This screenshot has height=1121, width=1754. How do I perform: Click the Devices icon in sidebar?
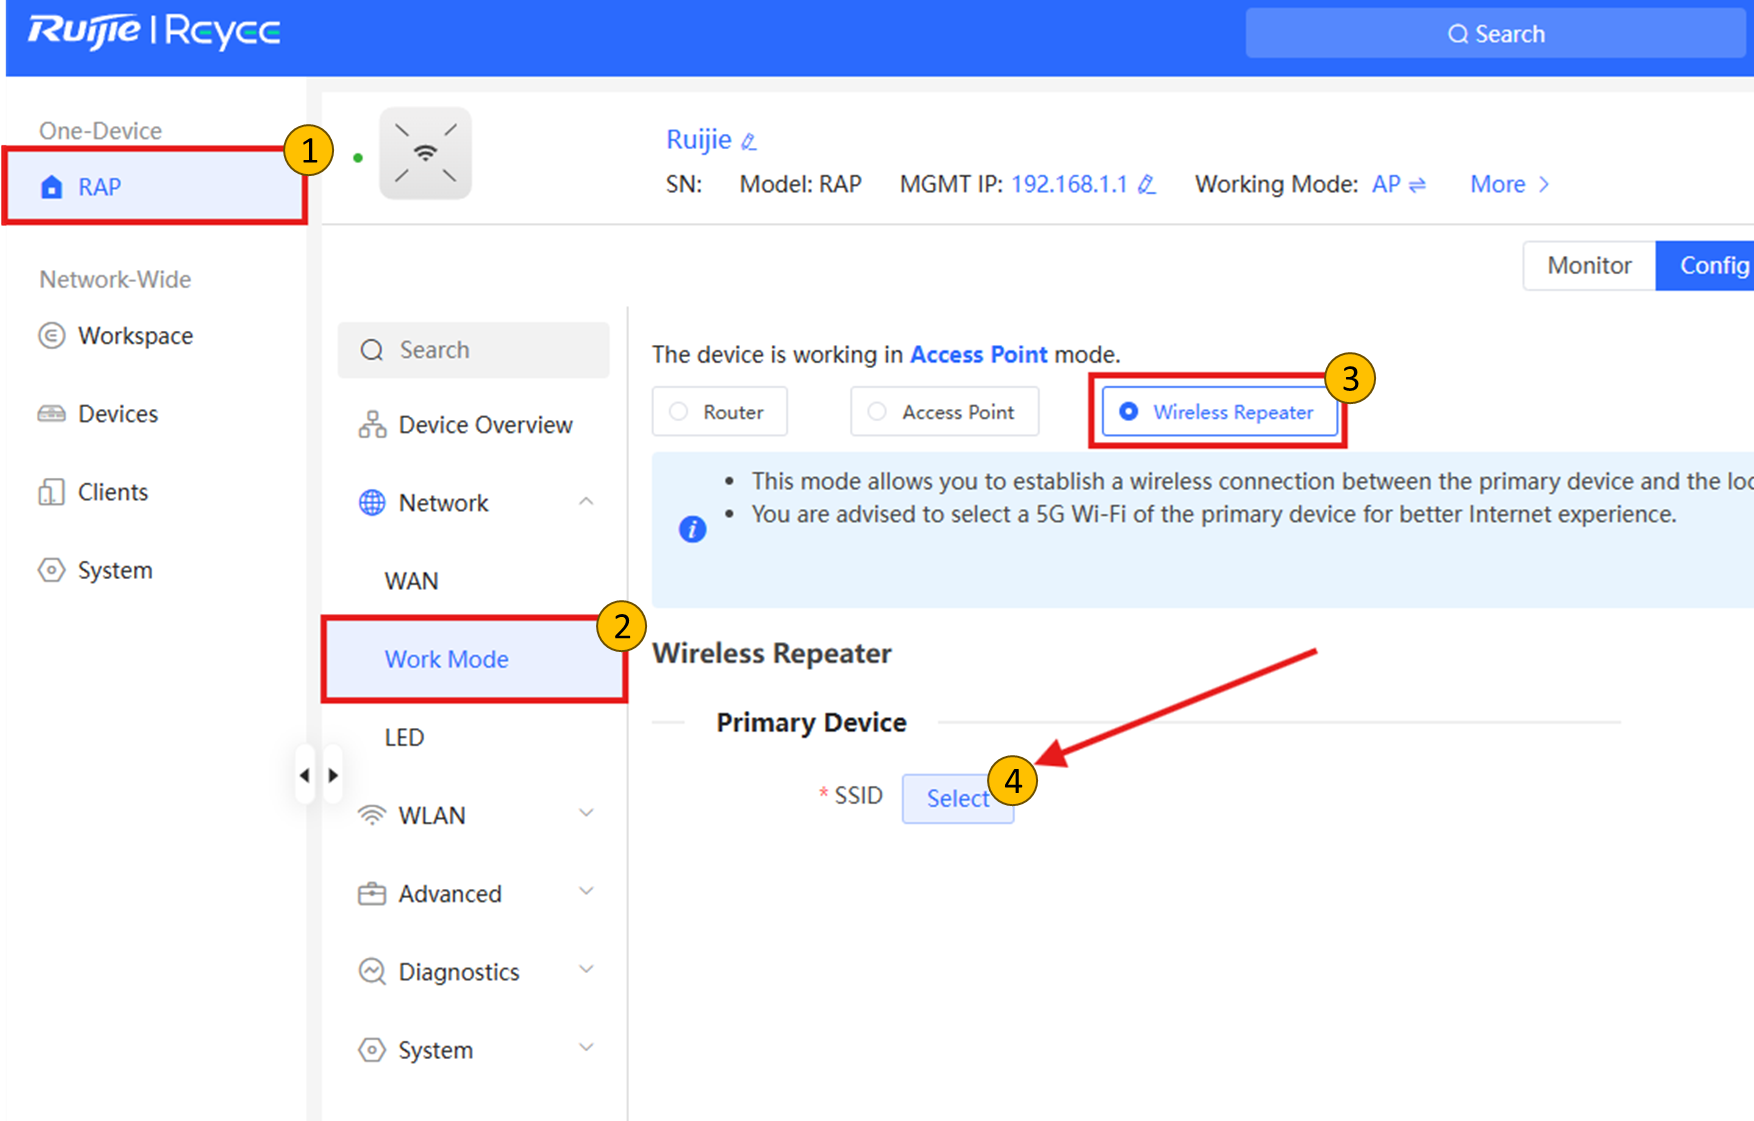(x=51, y=413)
